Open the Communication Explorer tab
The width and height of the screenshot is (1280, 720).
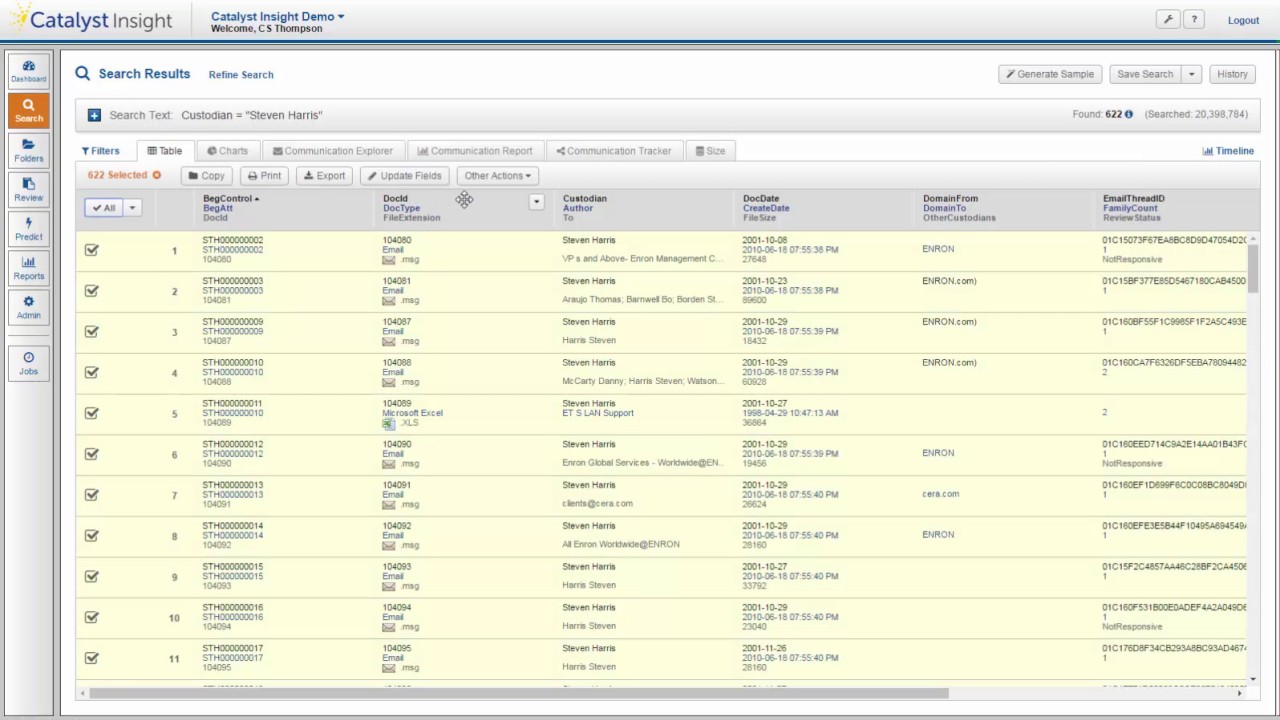tap(333, 151)
